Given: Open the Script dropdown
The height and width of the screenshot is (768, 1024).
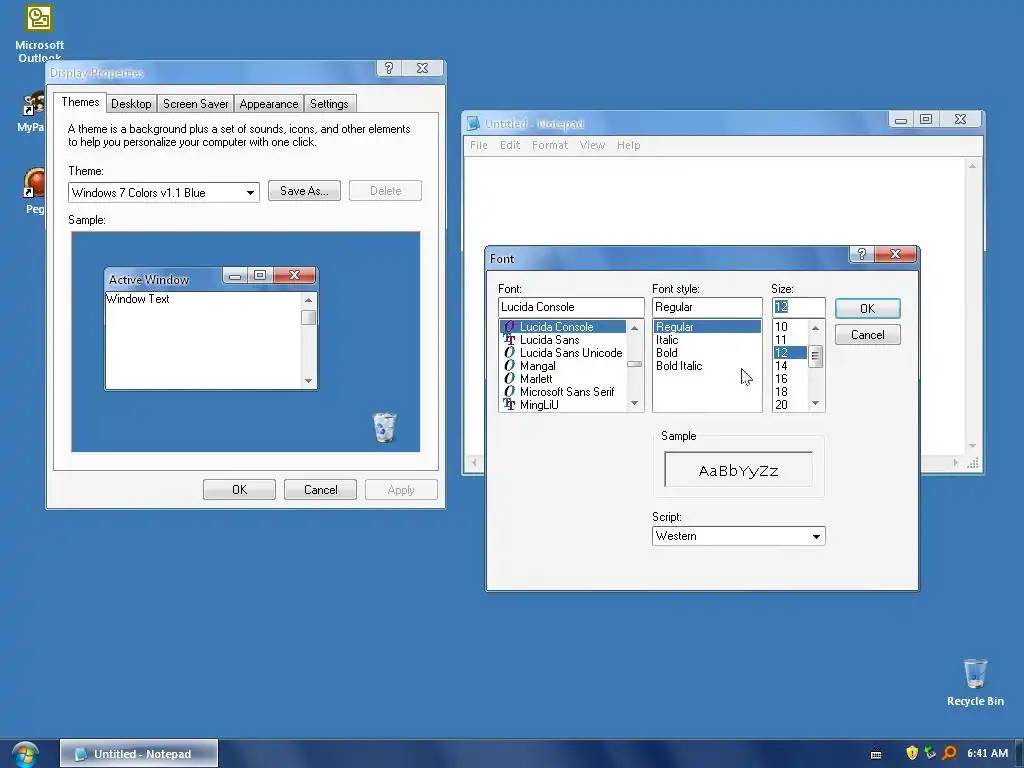Looking at the screenshot, I should (738, 536).
